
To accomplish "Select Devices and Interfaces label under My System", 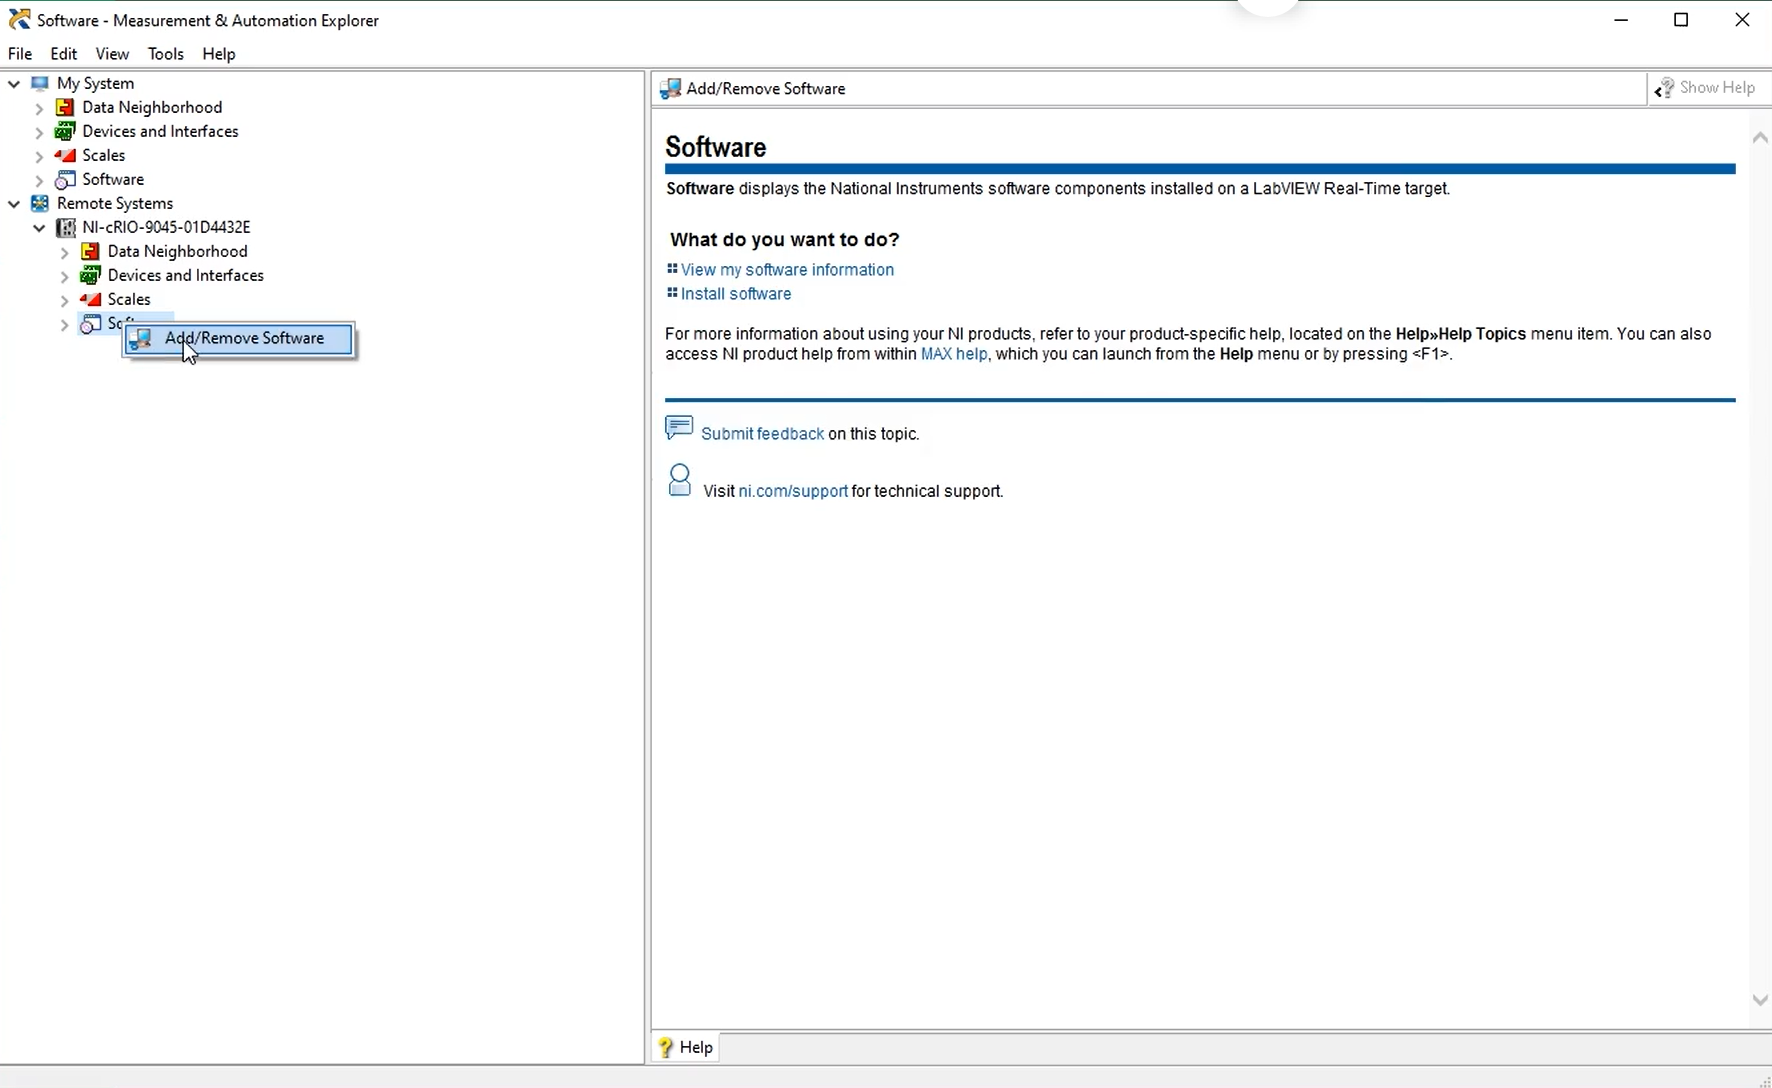I will [160, 131].
